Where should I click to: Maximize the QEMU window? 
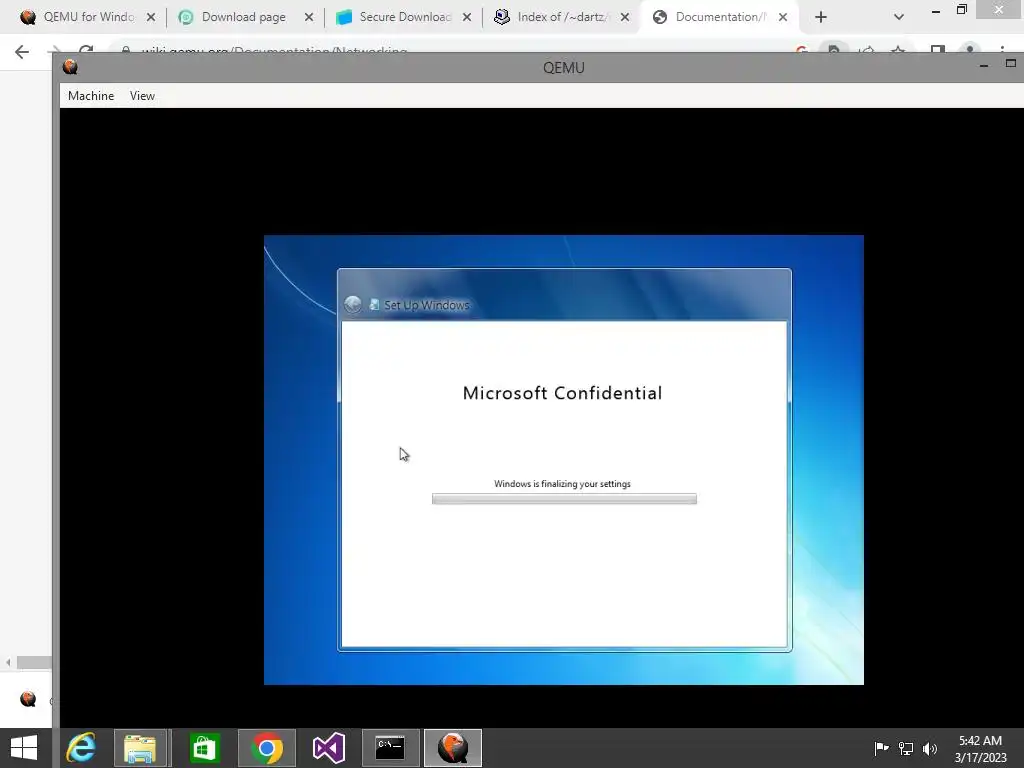(1011, 63)
